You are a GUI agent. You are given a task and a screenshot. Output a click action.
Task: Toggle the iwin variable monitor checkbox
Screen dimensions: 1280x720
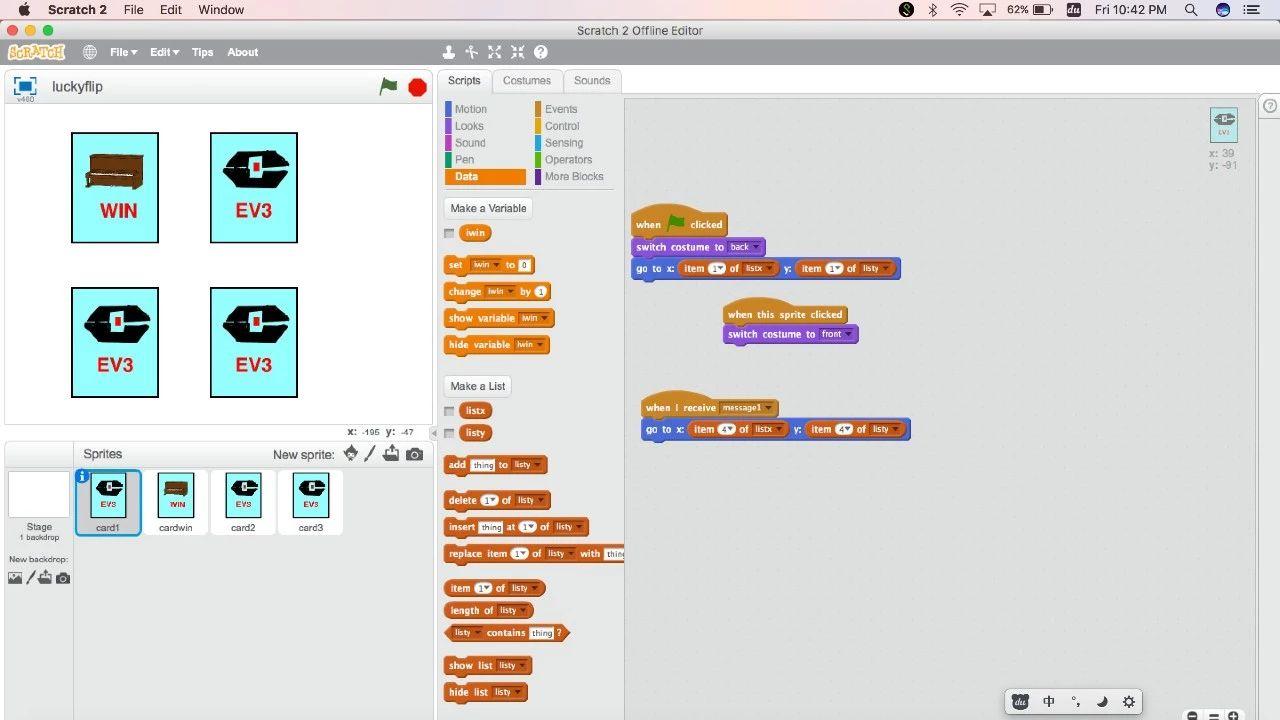(x=449, y=233)
